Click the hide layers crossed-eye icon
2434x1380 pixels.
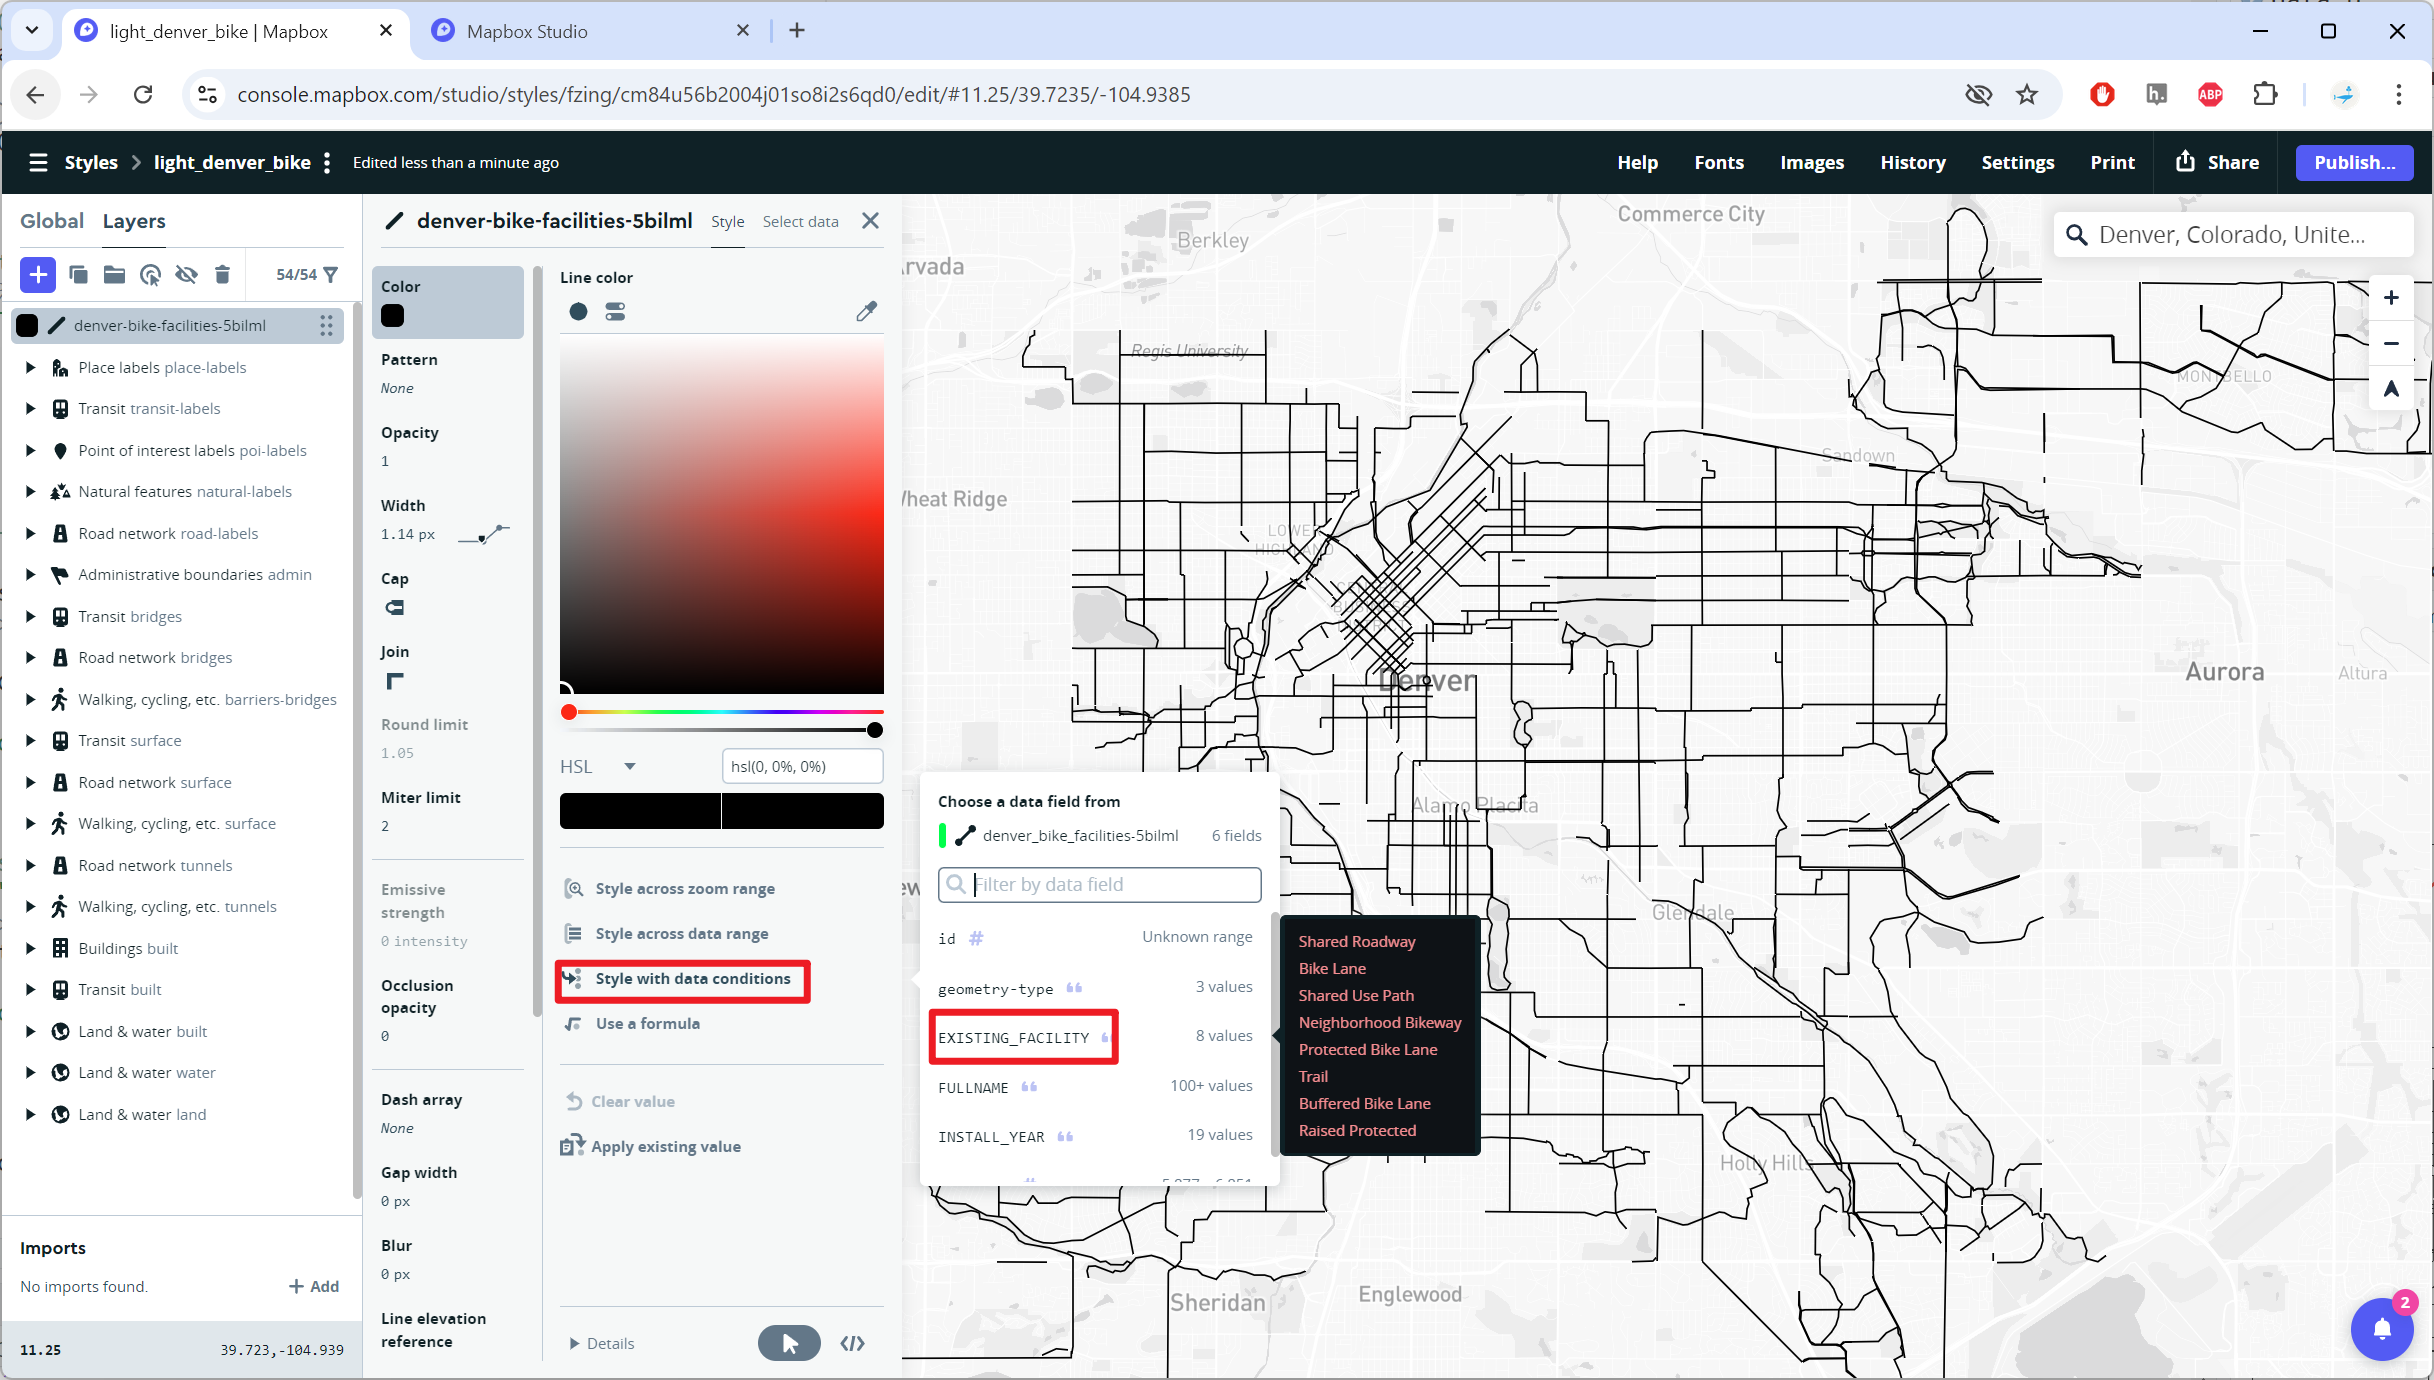pos(186,274)
